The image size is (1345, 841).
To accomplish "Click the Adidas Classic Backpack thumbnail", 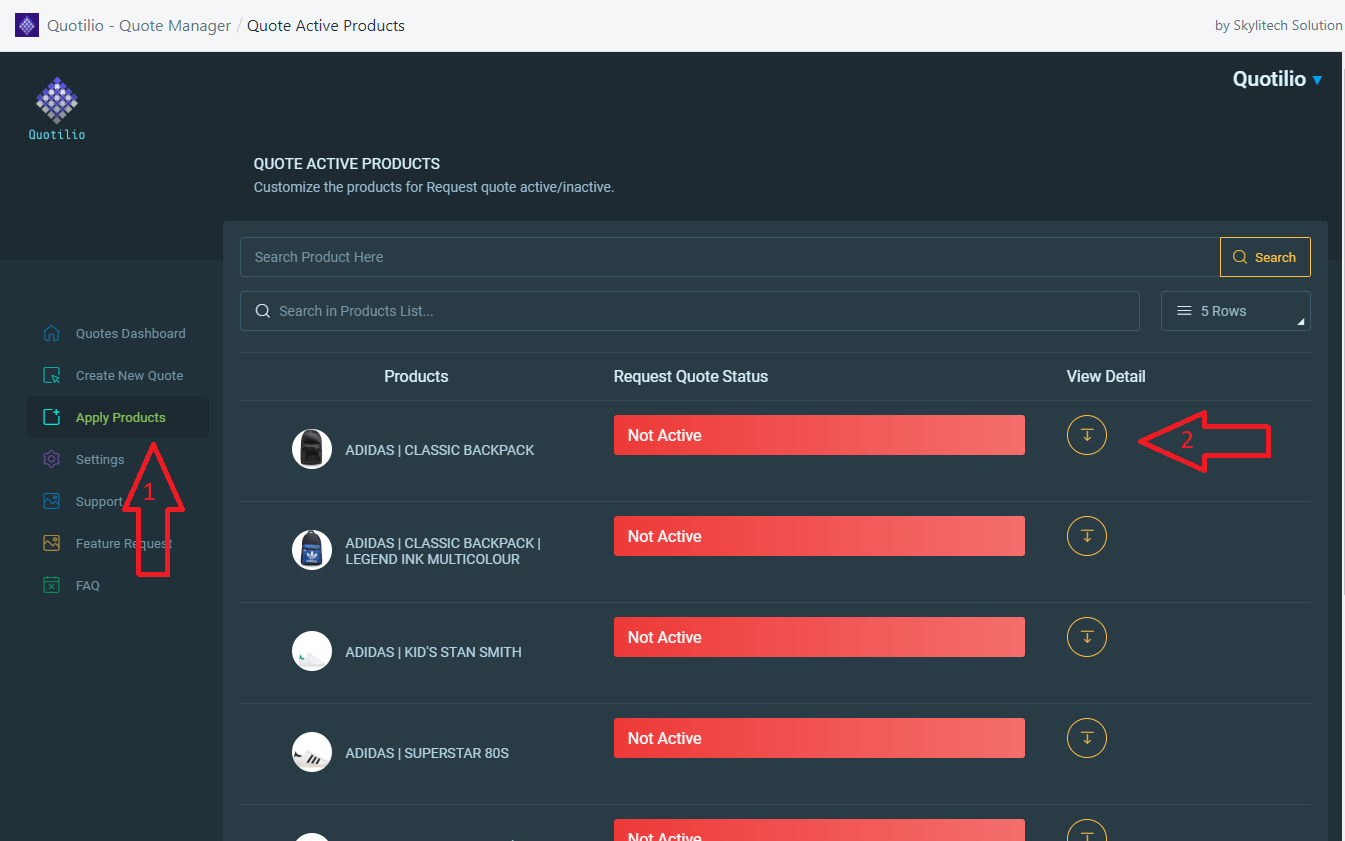I will tap(312, 449).
